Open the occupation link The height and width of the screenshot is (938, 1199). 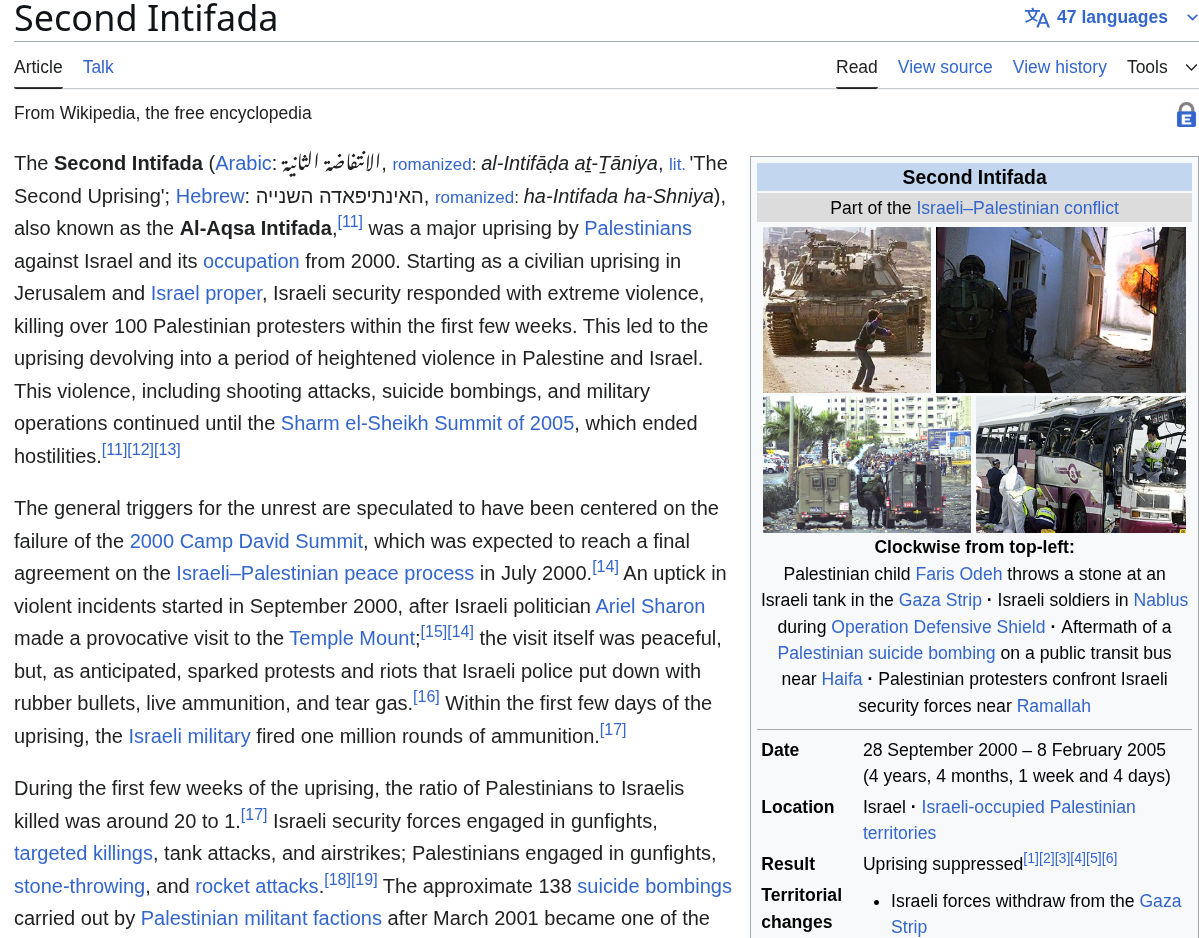(x=251, y=261)
